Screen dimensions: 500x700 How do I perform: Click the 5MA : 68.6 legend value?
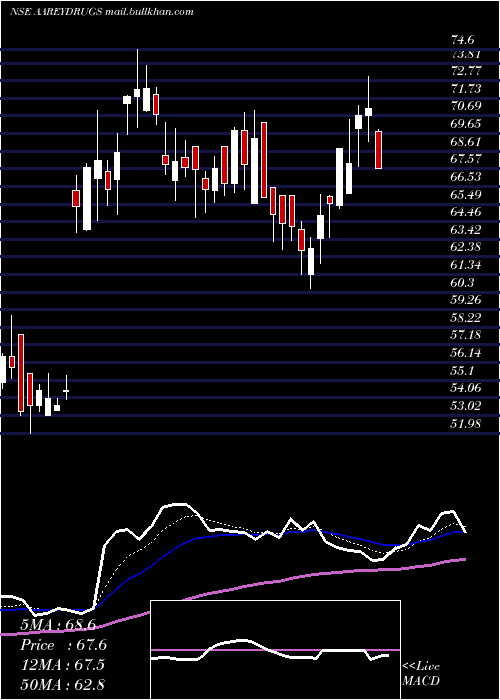click(58, 625)
